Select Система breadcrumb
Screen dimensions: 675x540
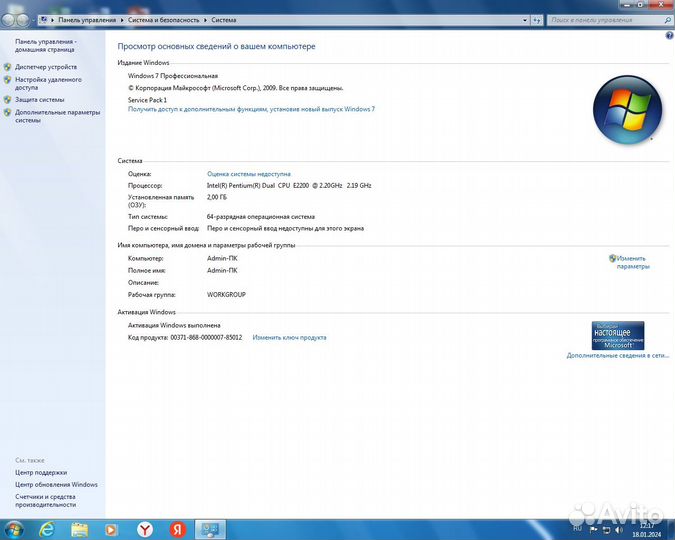pos(223,20)
